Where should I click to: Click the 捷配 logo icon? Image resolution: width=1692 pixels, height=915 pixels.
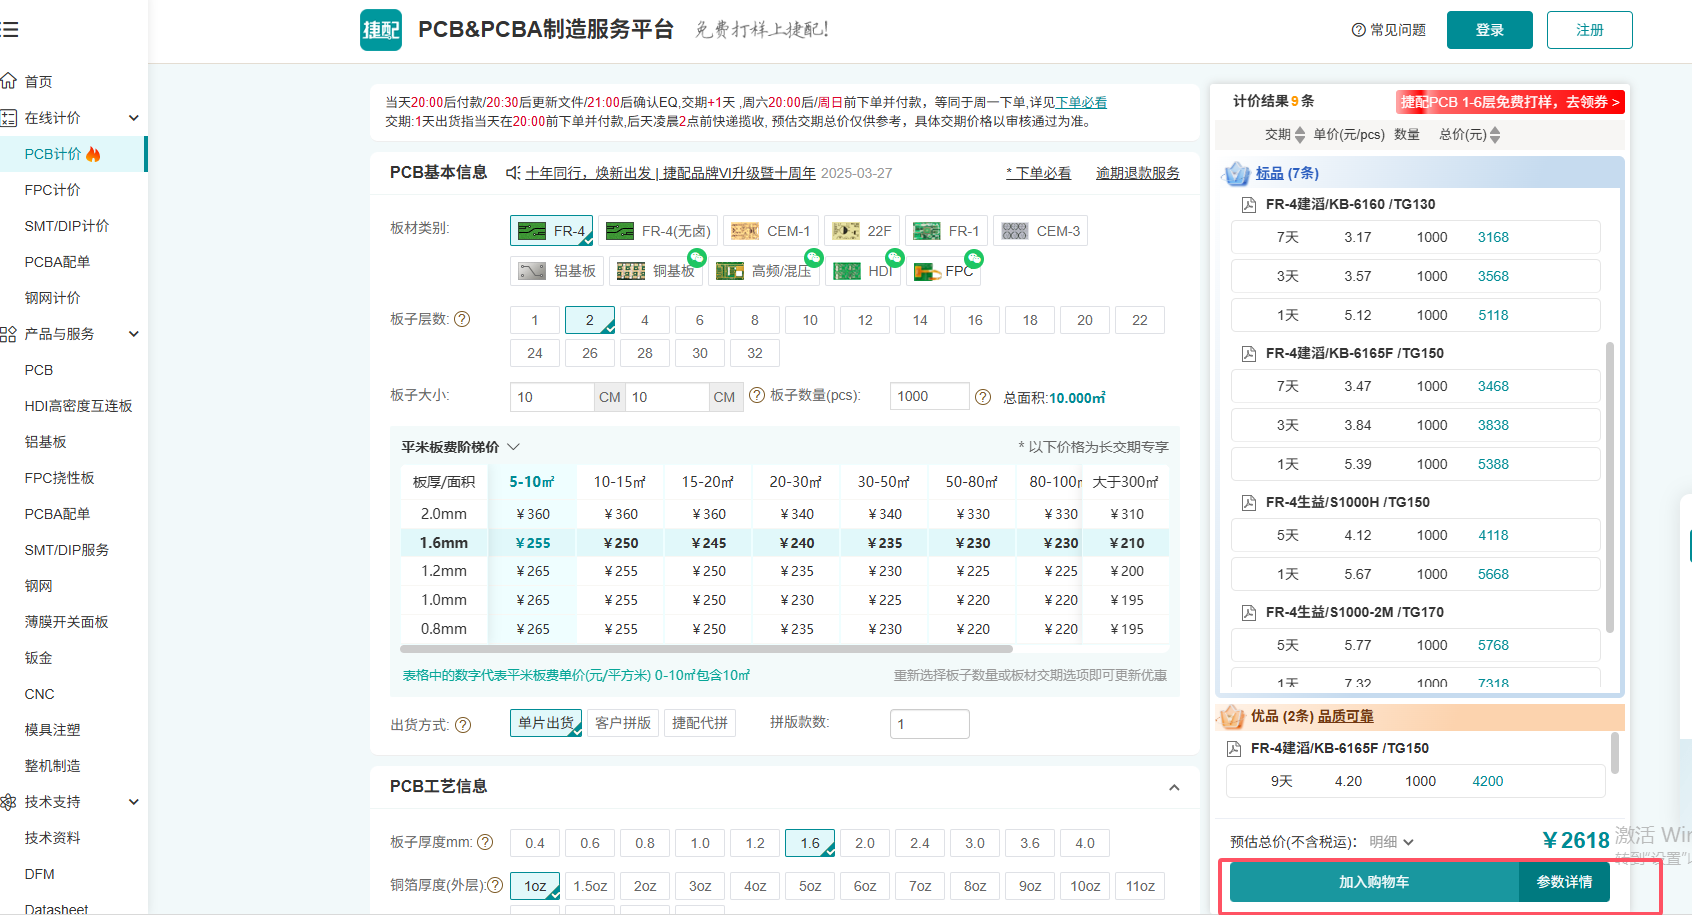[x=380, y=30]
